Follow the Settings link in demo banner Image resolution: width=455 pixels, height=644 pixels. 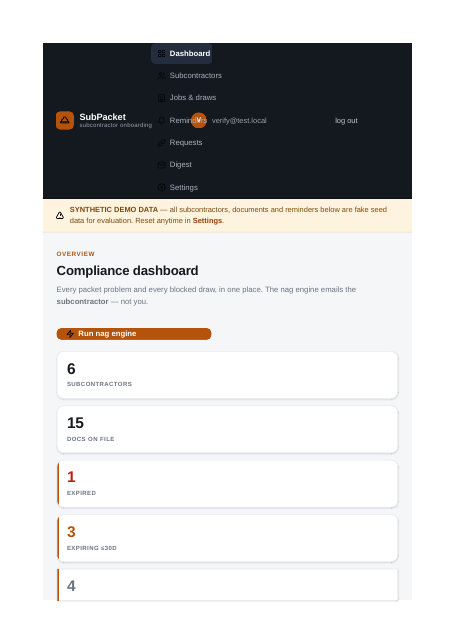coord(207,221)
